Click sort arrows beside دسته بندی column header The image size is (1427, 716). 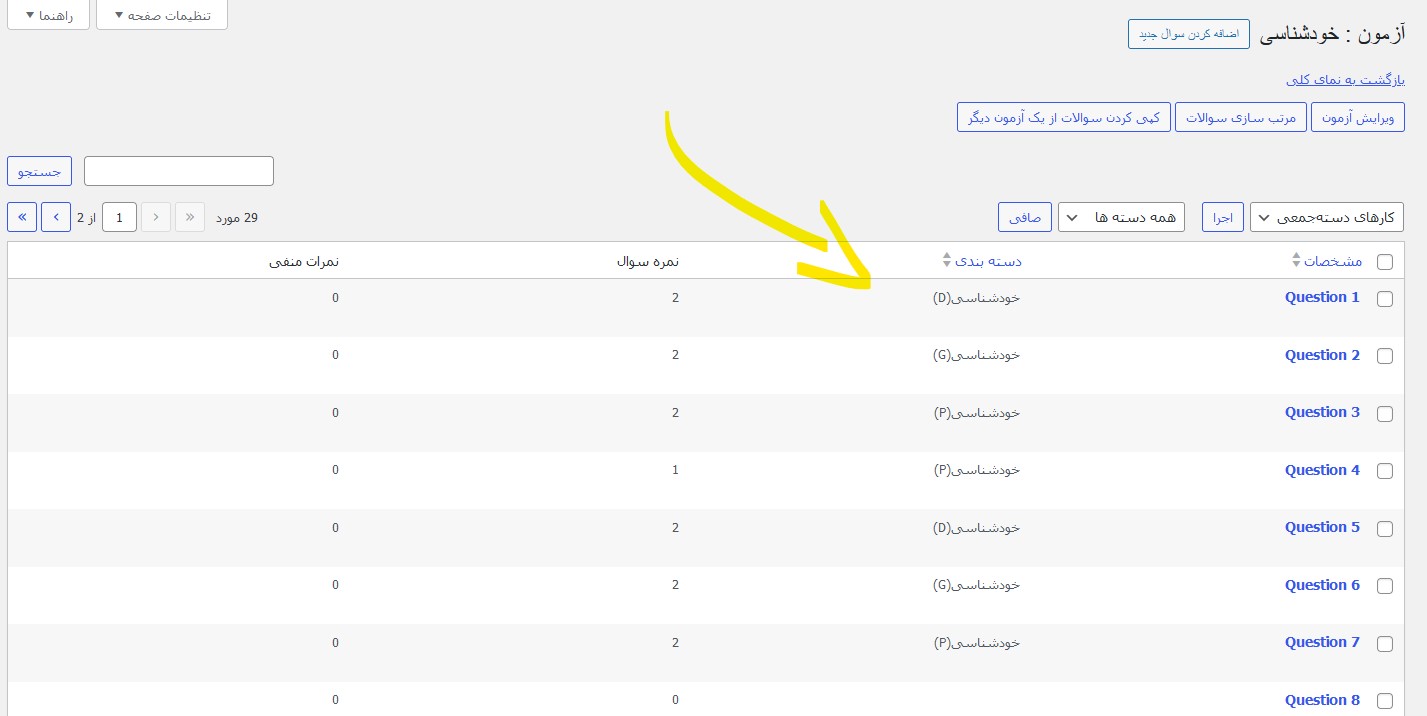click(x=947, y=261)
